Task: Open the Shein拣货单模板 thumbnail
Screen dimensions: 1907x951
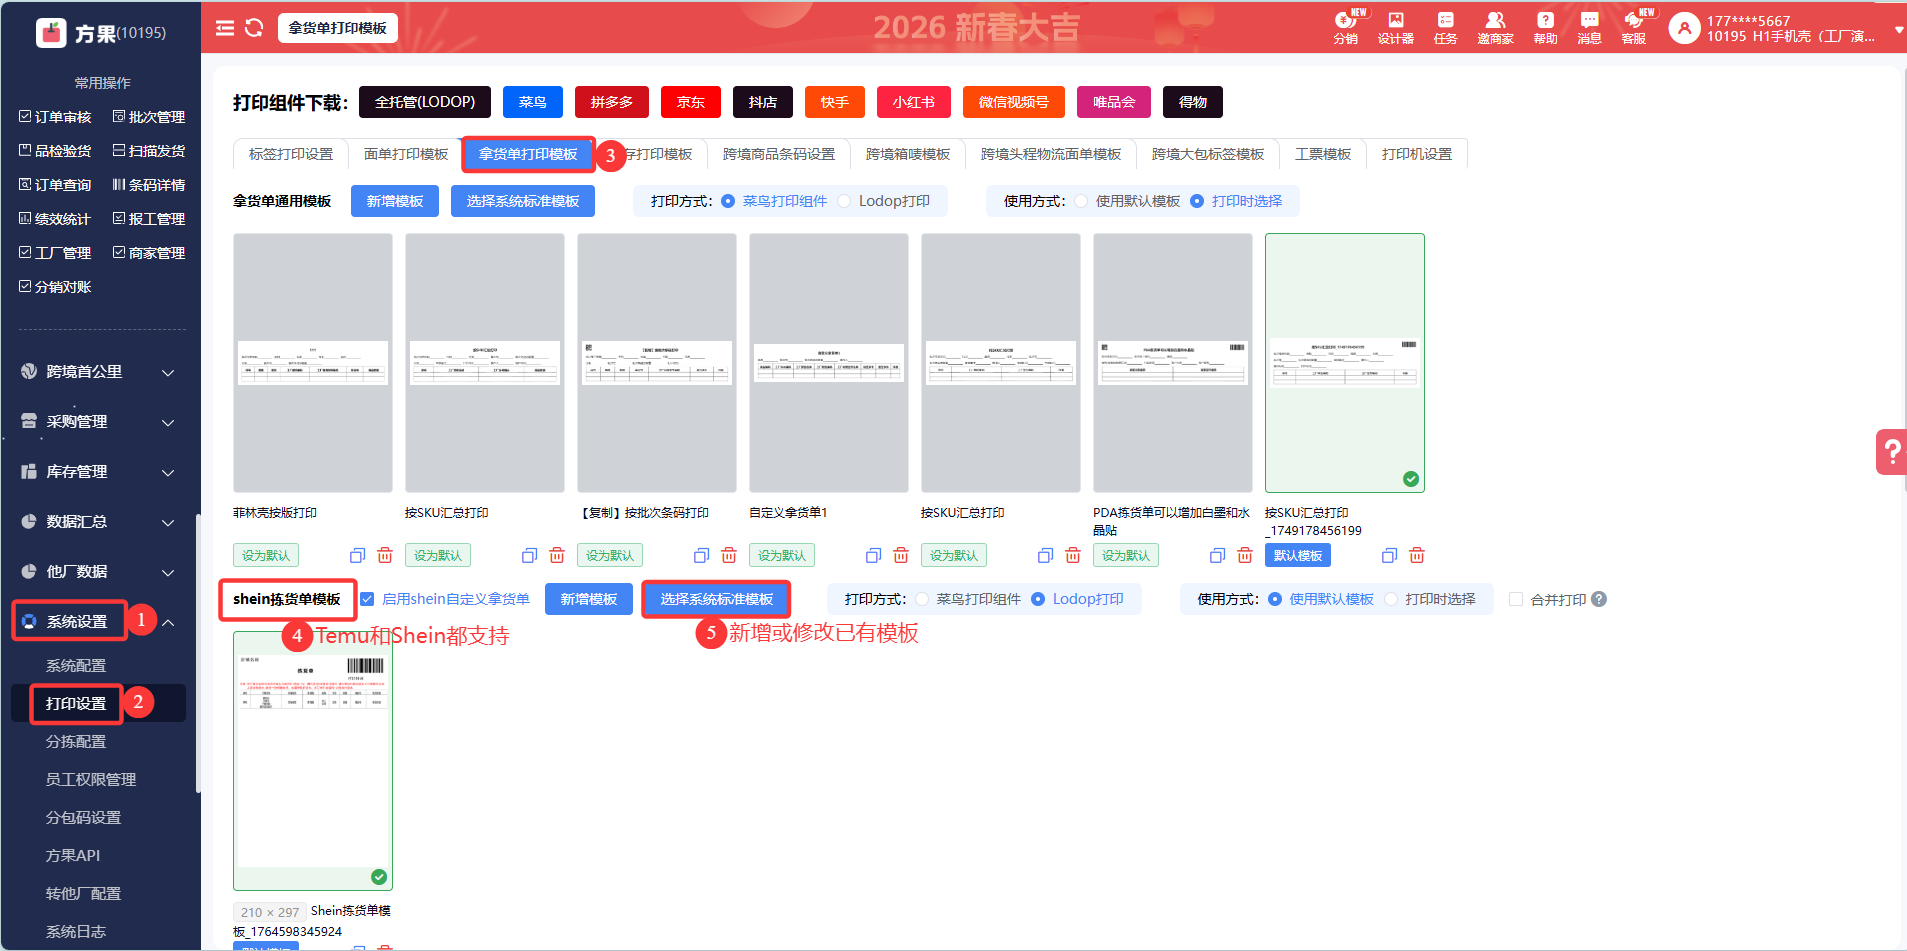Action: pyautogui.click(x=313, y=761)
